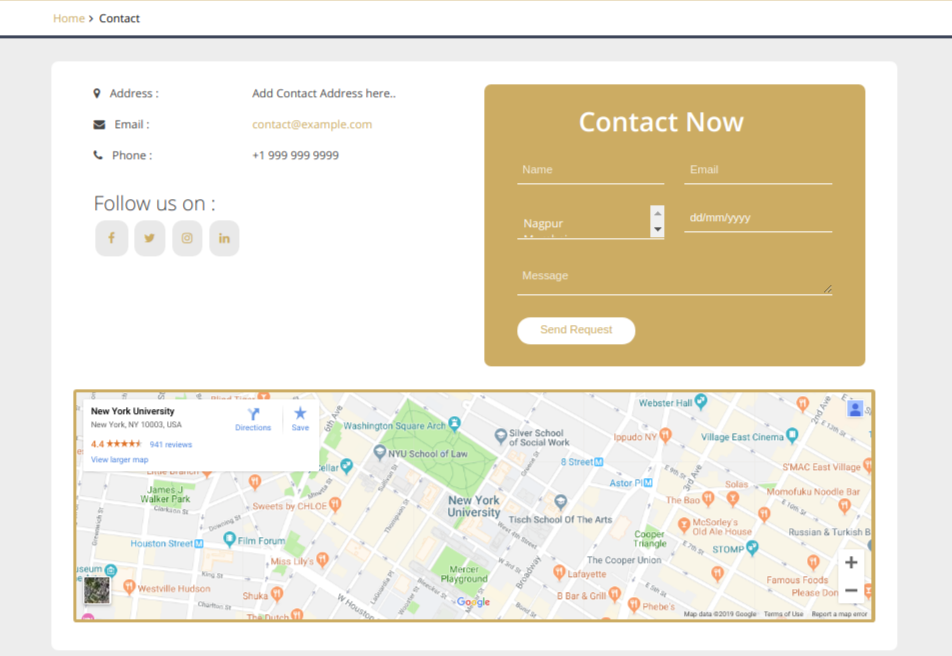The width and height of the screenshot is (952, 656).
Task: Open the LinkedIn social icon
Action: pos(224,238)
